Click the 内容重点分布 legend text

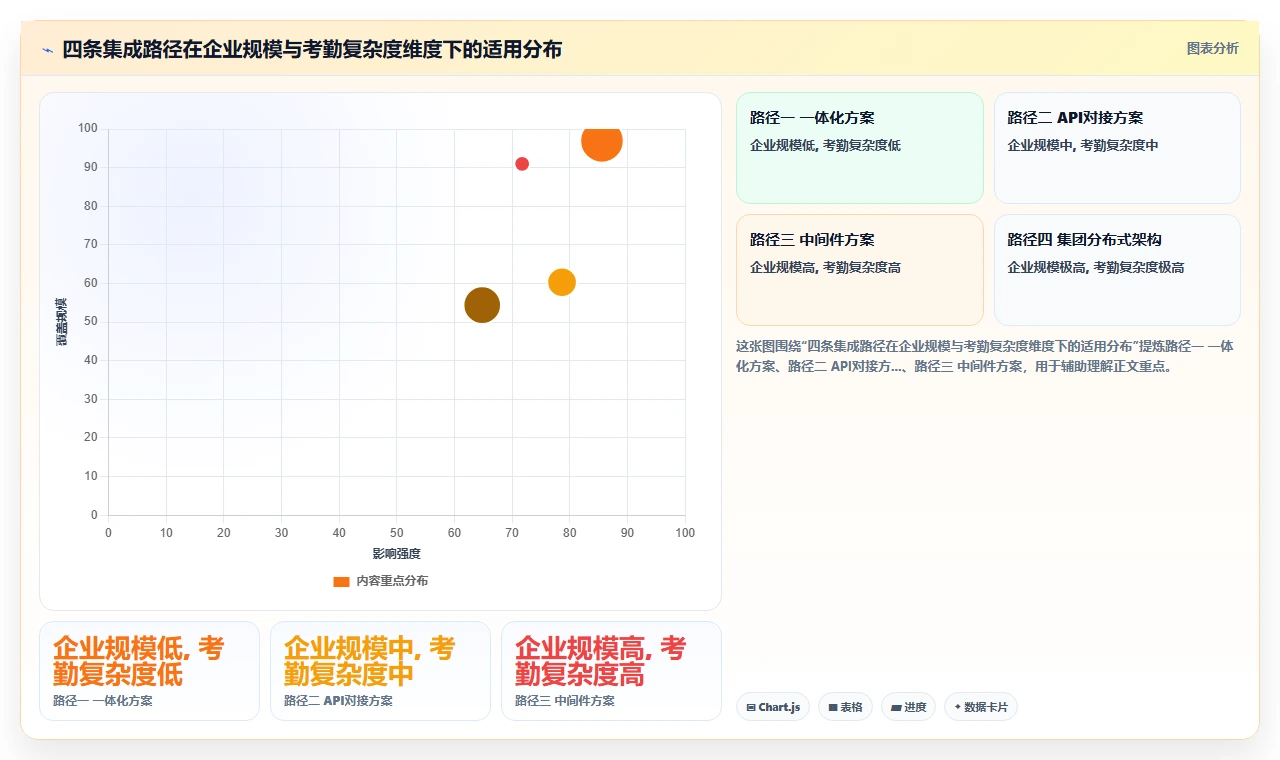392,581
